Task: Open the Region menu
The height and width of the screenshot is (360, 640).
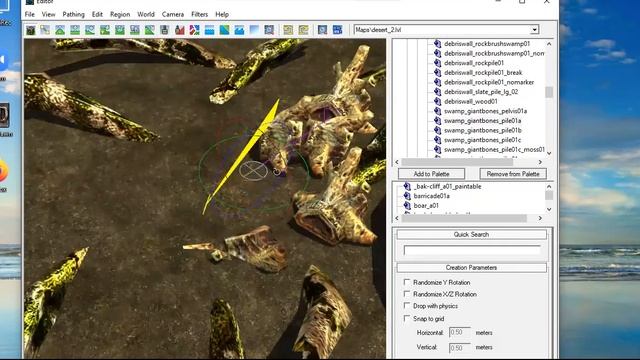Action: click(x=120, y=14)
